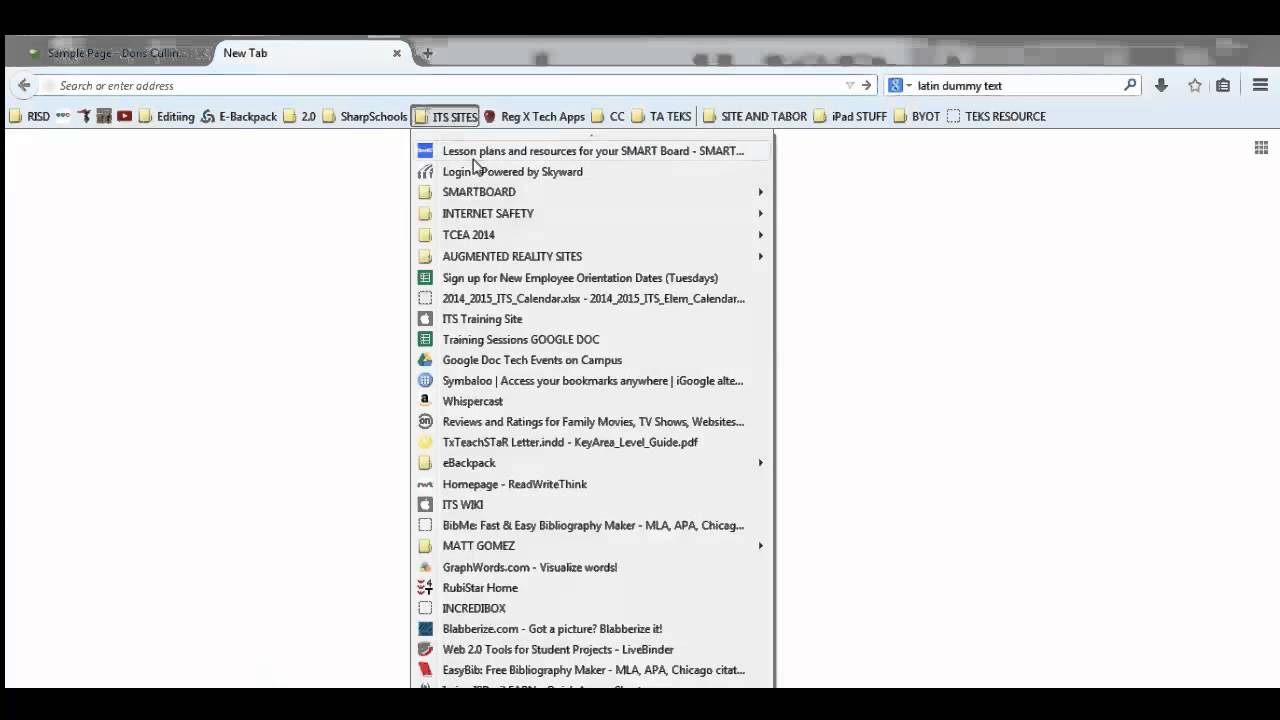Viewport: 1280px width, 720px height.
Task: Click the browser back arrow button
Action: [24, 85]
